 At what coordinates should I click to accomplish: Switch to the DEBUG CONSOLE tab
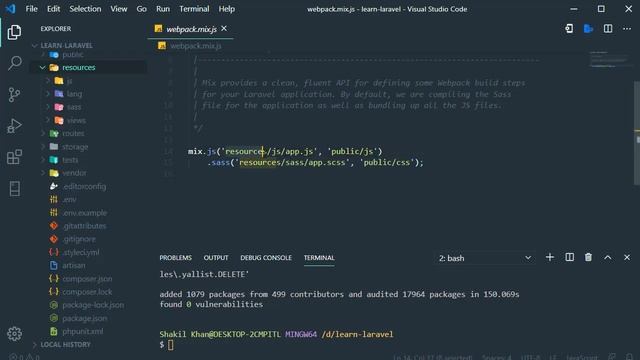(266, 258)
